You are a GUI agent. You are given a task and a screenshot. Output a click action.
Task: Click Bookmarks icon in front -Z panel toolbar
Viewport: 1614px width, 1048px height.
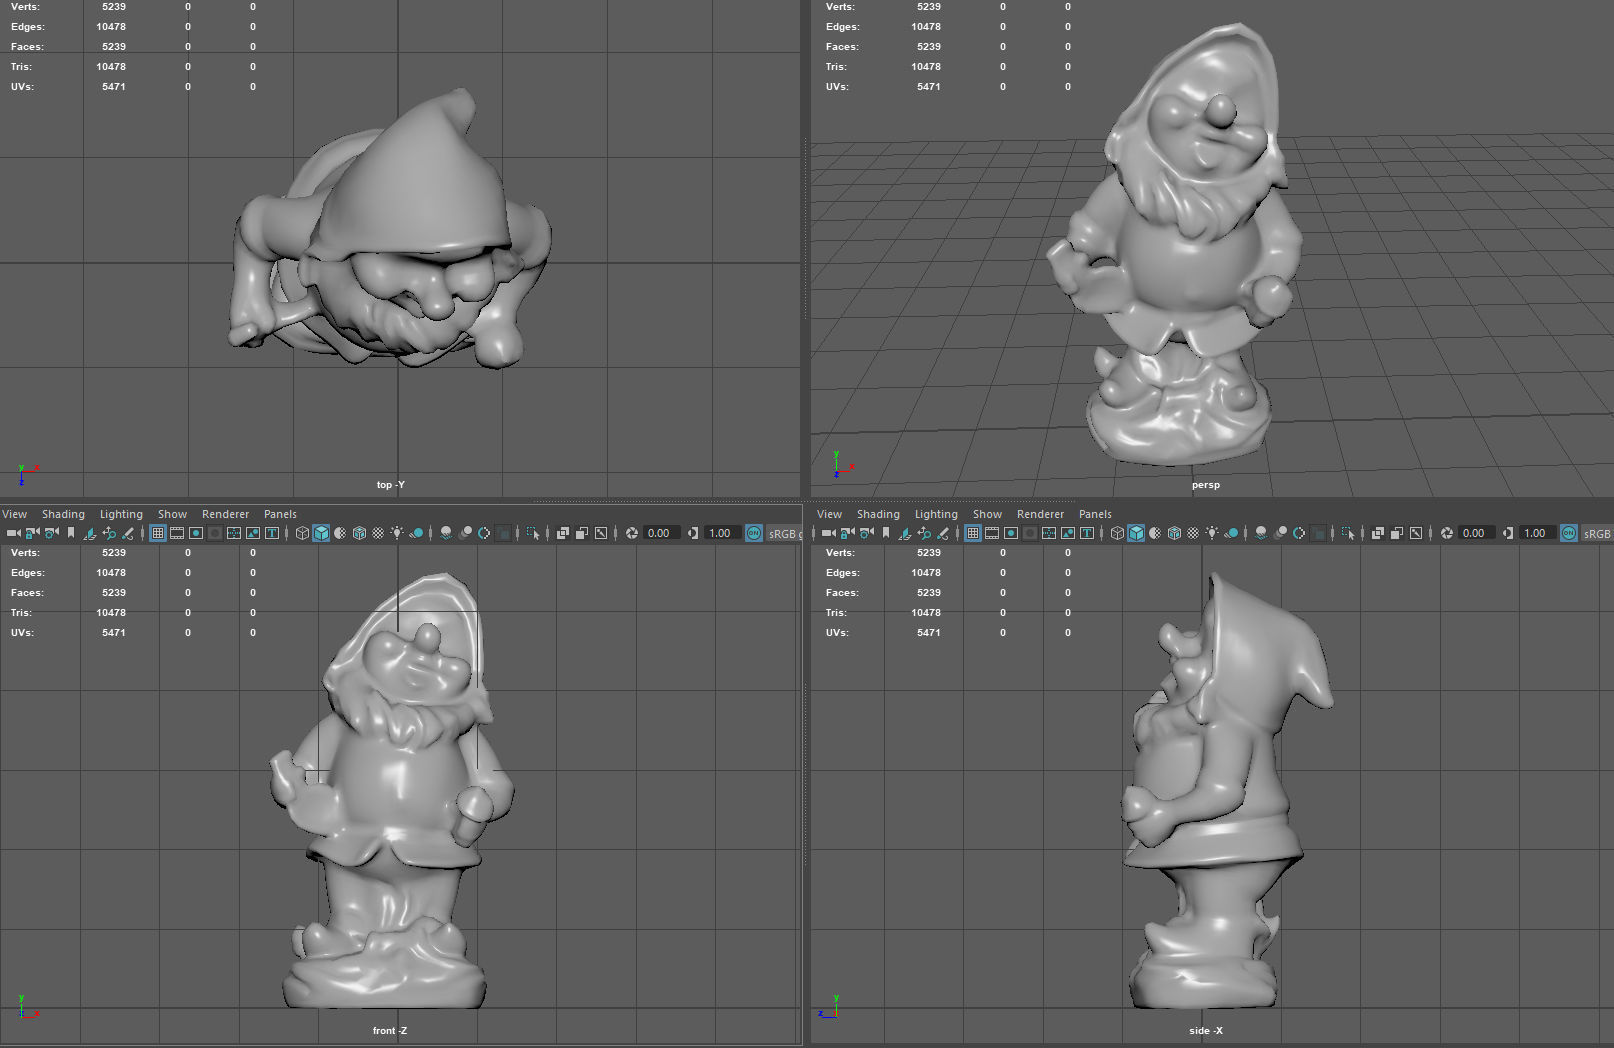click(x=71, y=533)
